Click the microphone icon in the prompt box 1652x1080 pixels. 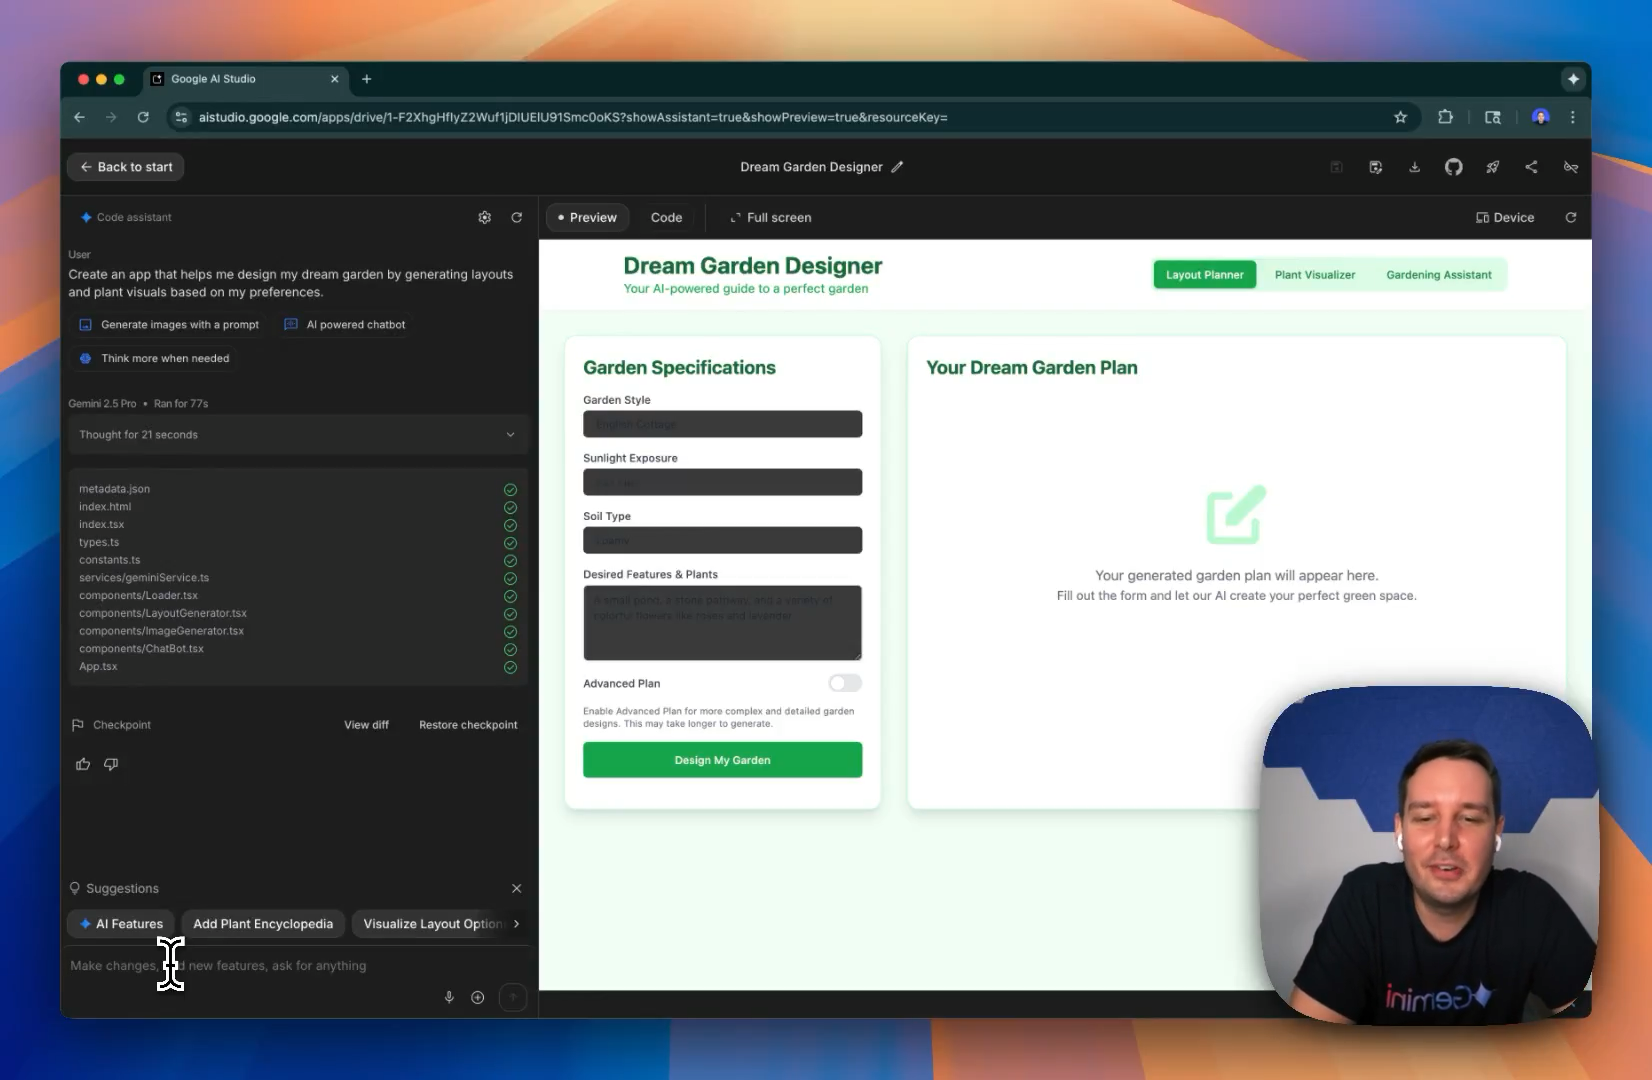coord(449,997)
